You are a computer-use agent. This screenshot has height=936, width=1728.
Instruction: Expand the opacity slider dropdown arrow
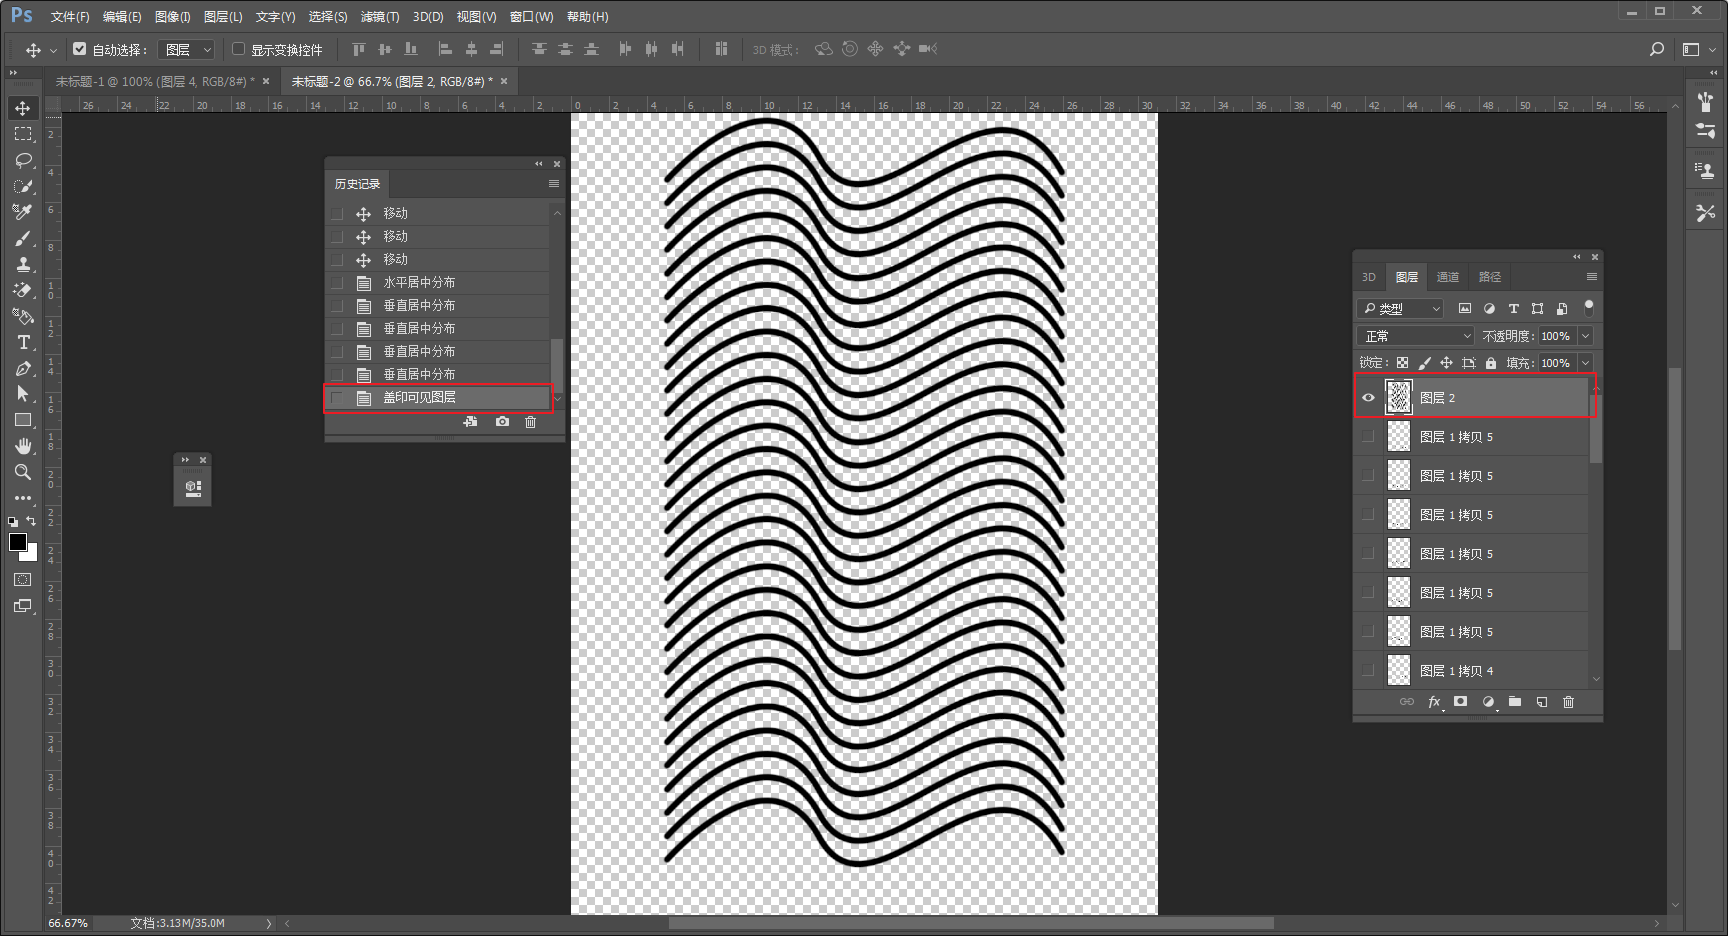(x=1585, y=336)
